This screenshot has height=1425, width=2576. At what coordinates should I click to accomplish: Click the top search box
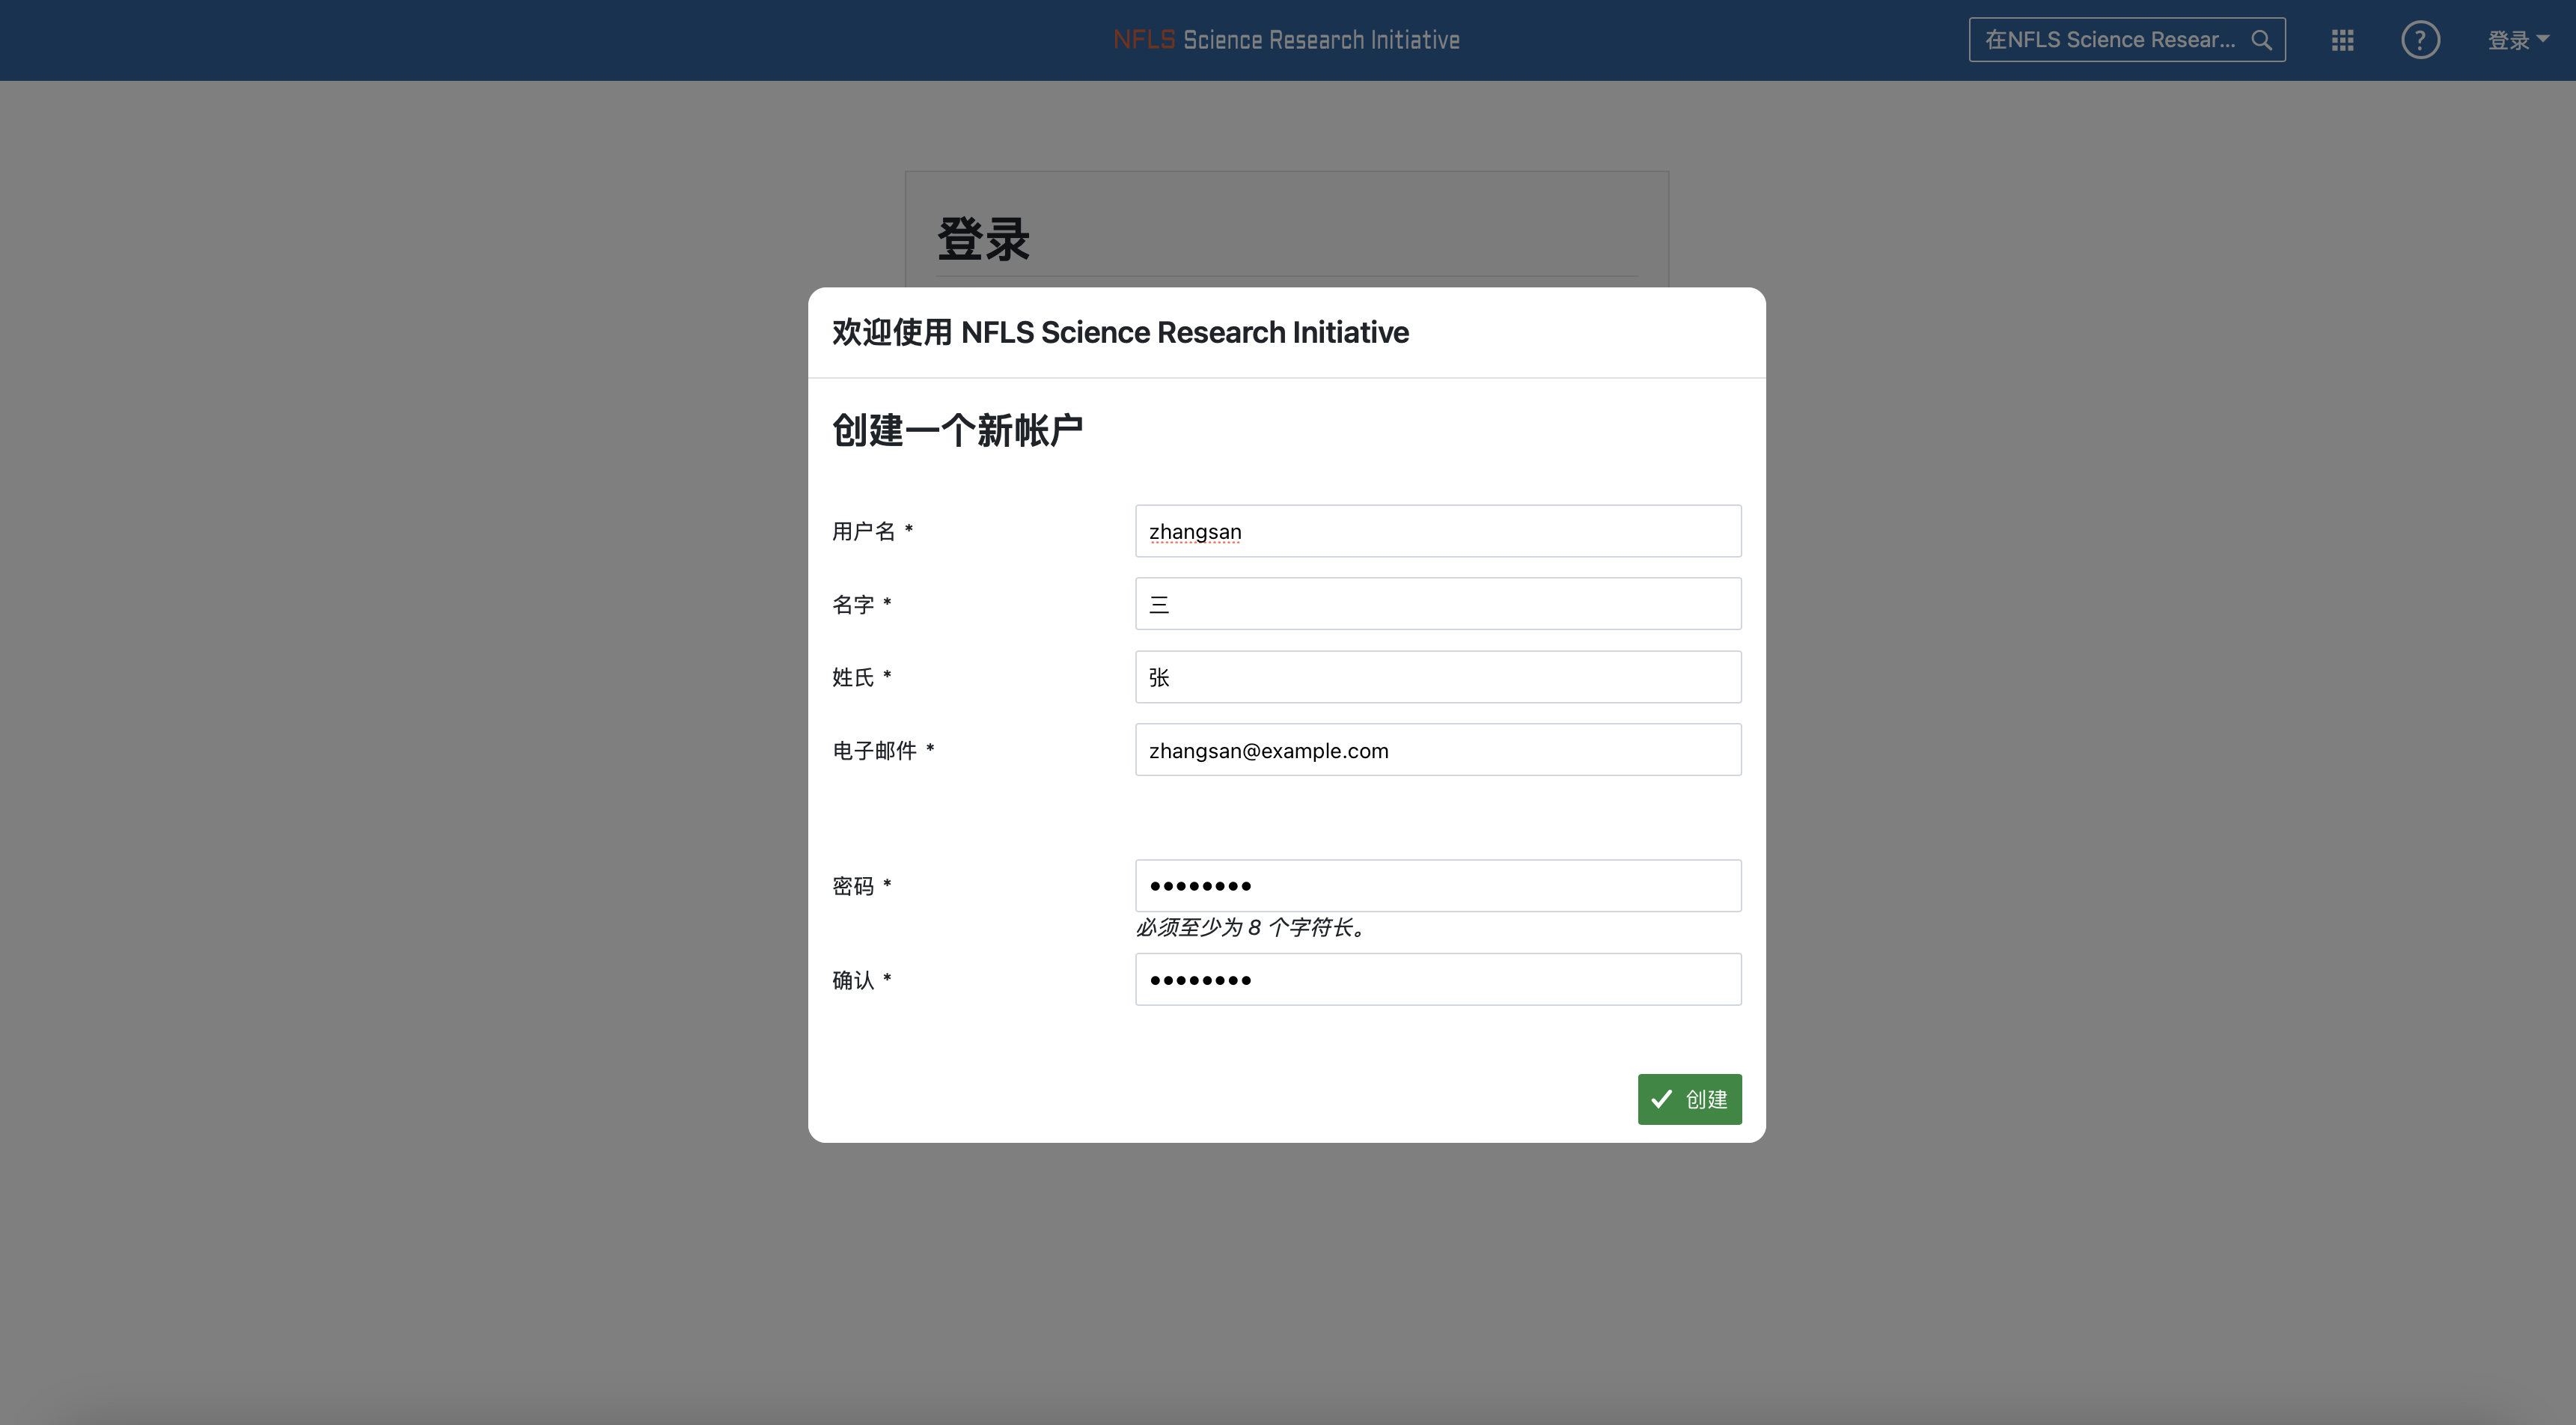(2108, 40)
